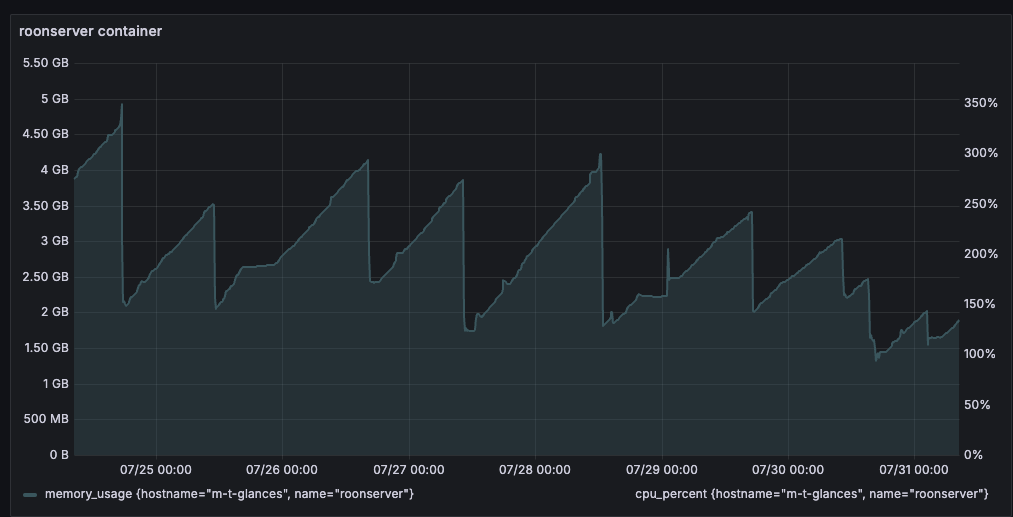Viewport: 1013px width, 517px height.
Task: Click the 350% right axis label
Action: click(x=981, y=103)
